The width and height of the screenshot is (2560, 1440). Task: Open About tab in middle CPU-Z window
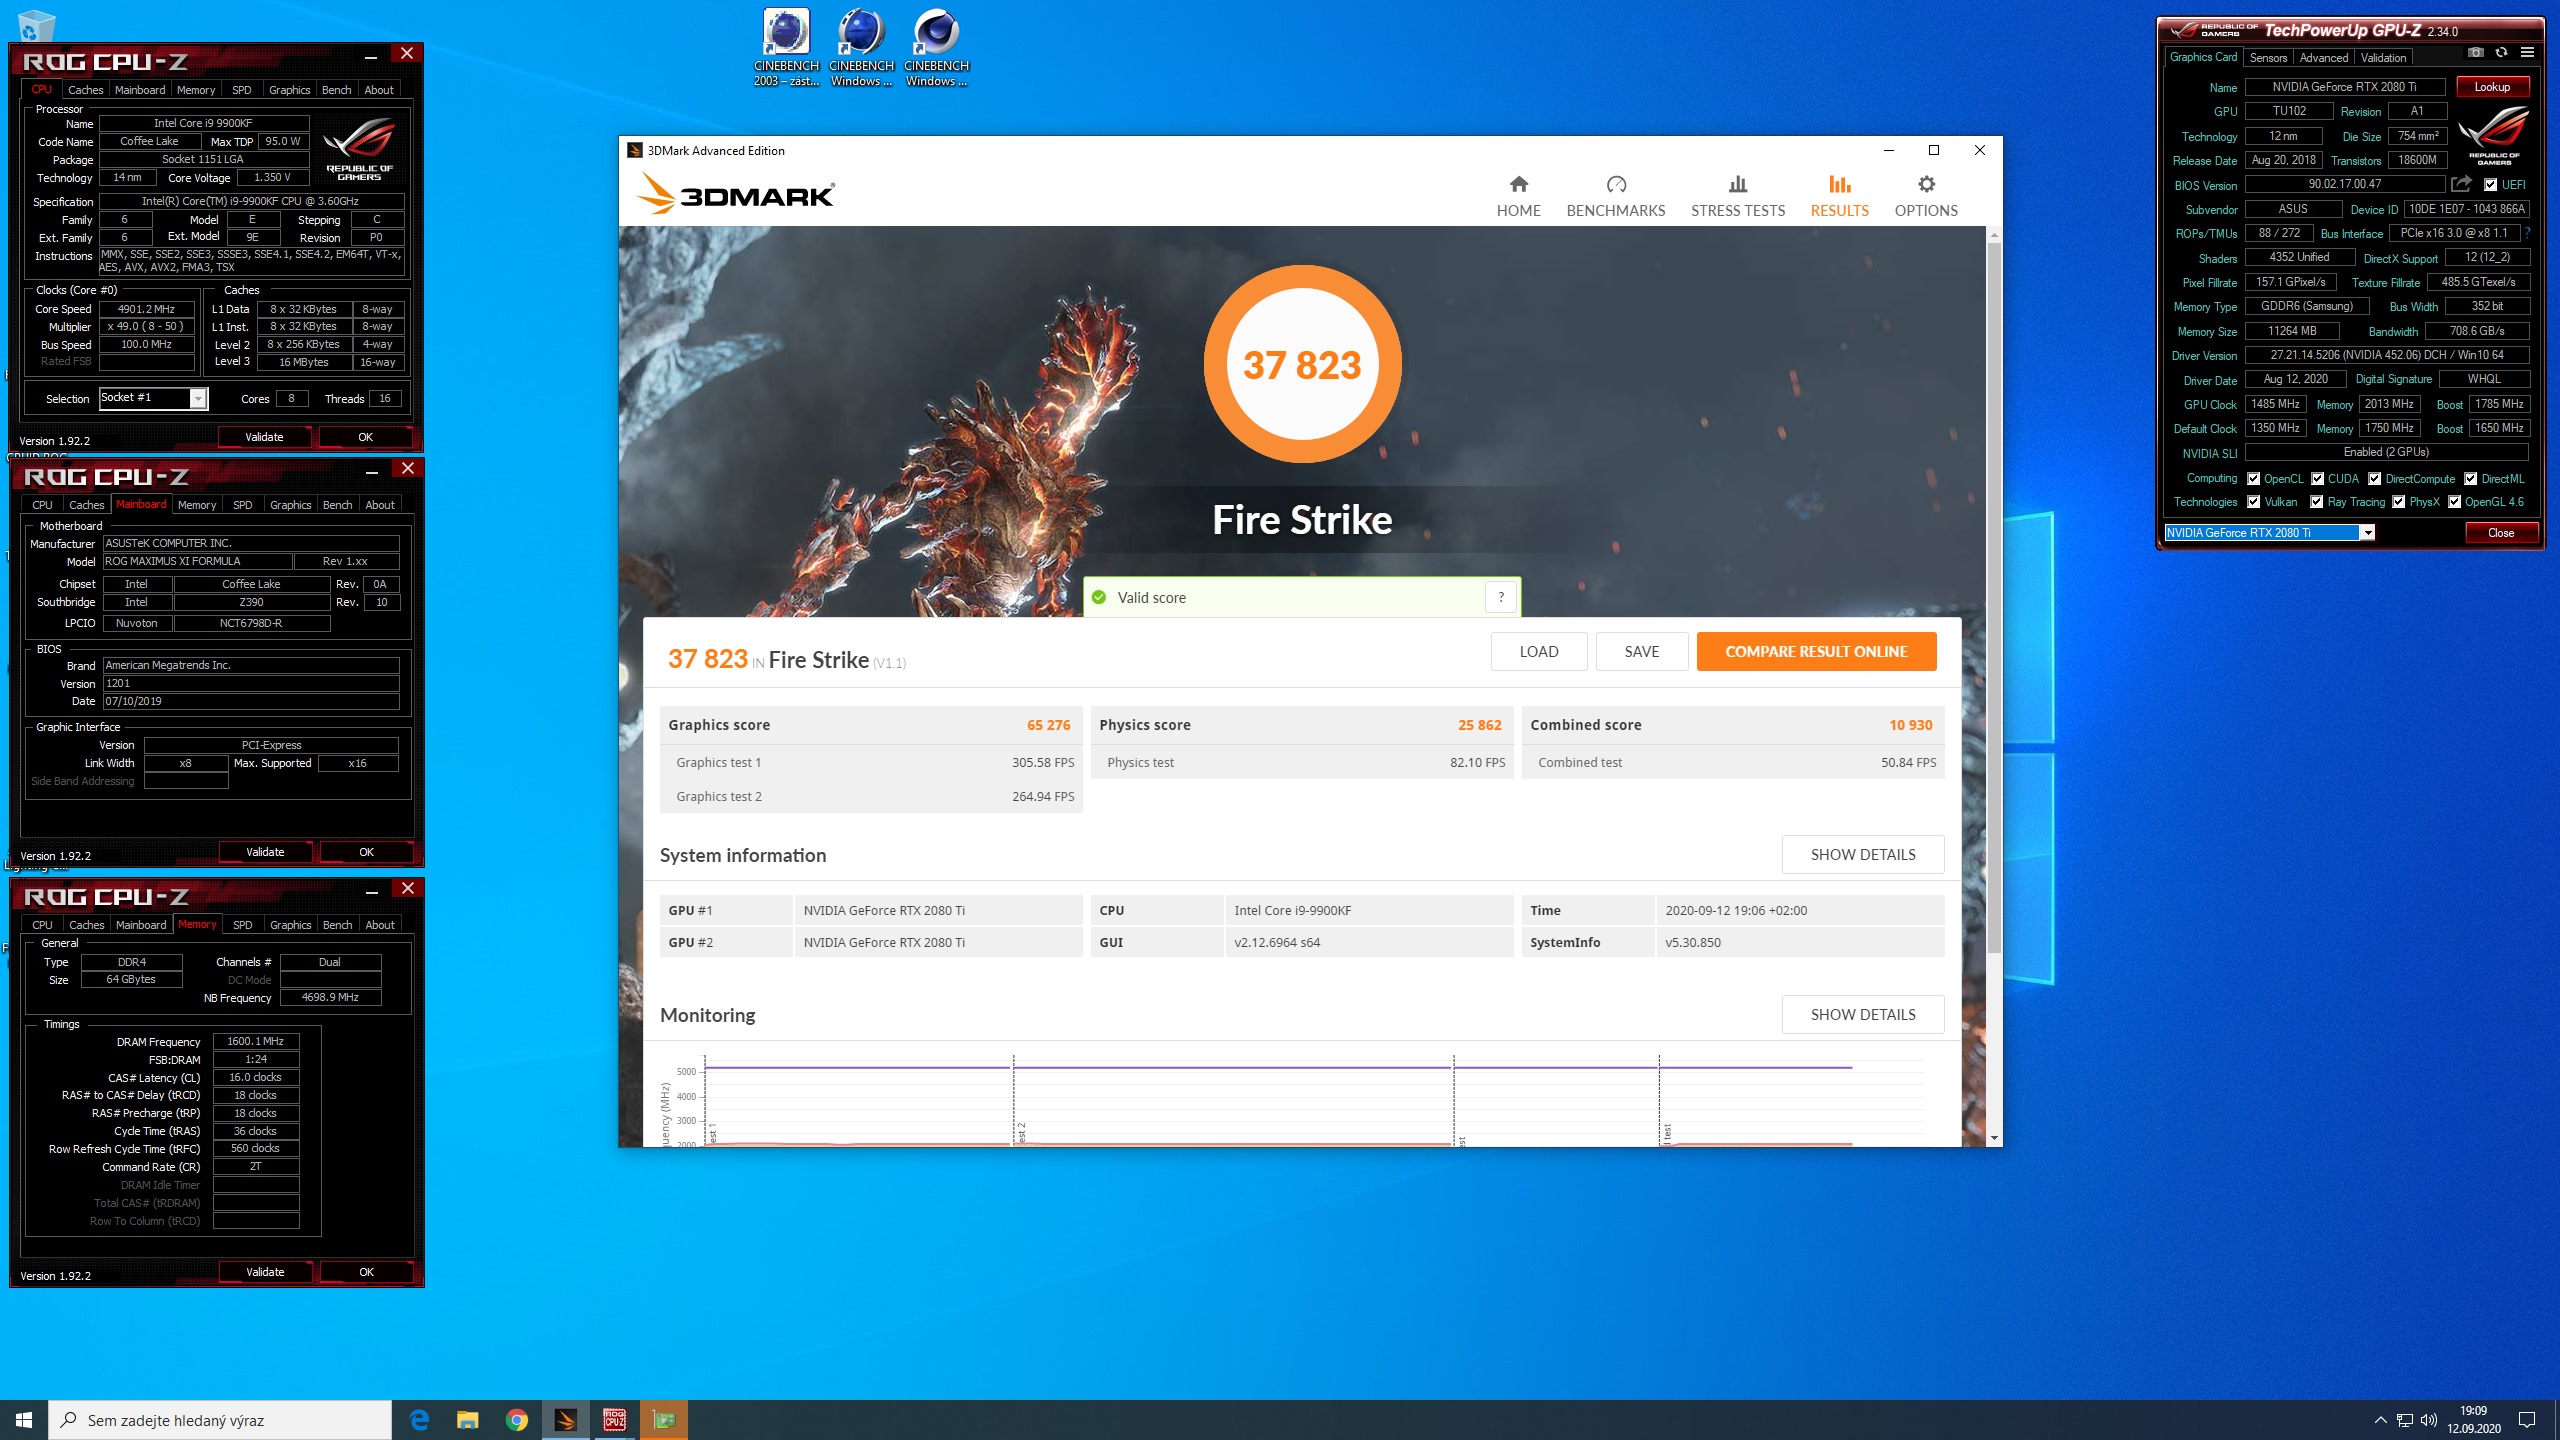point(380,505)
